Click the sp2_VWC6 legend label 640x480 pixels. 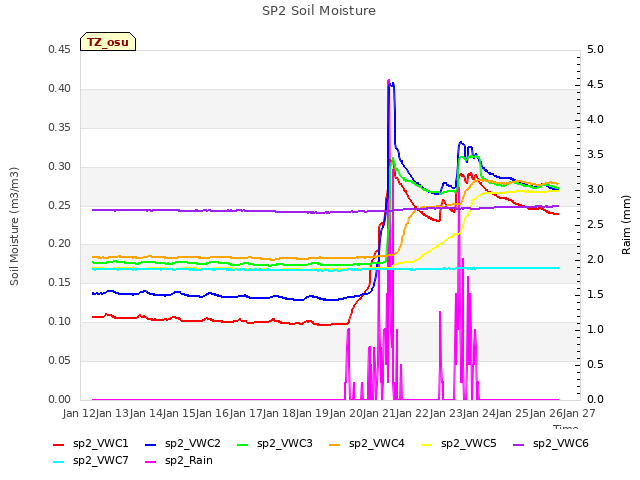point(560,443)
